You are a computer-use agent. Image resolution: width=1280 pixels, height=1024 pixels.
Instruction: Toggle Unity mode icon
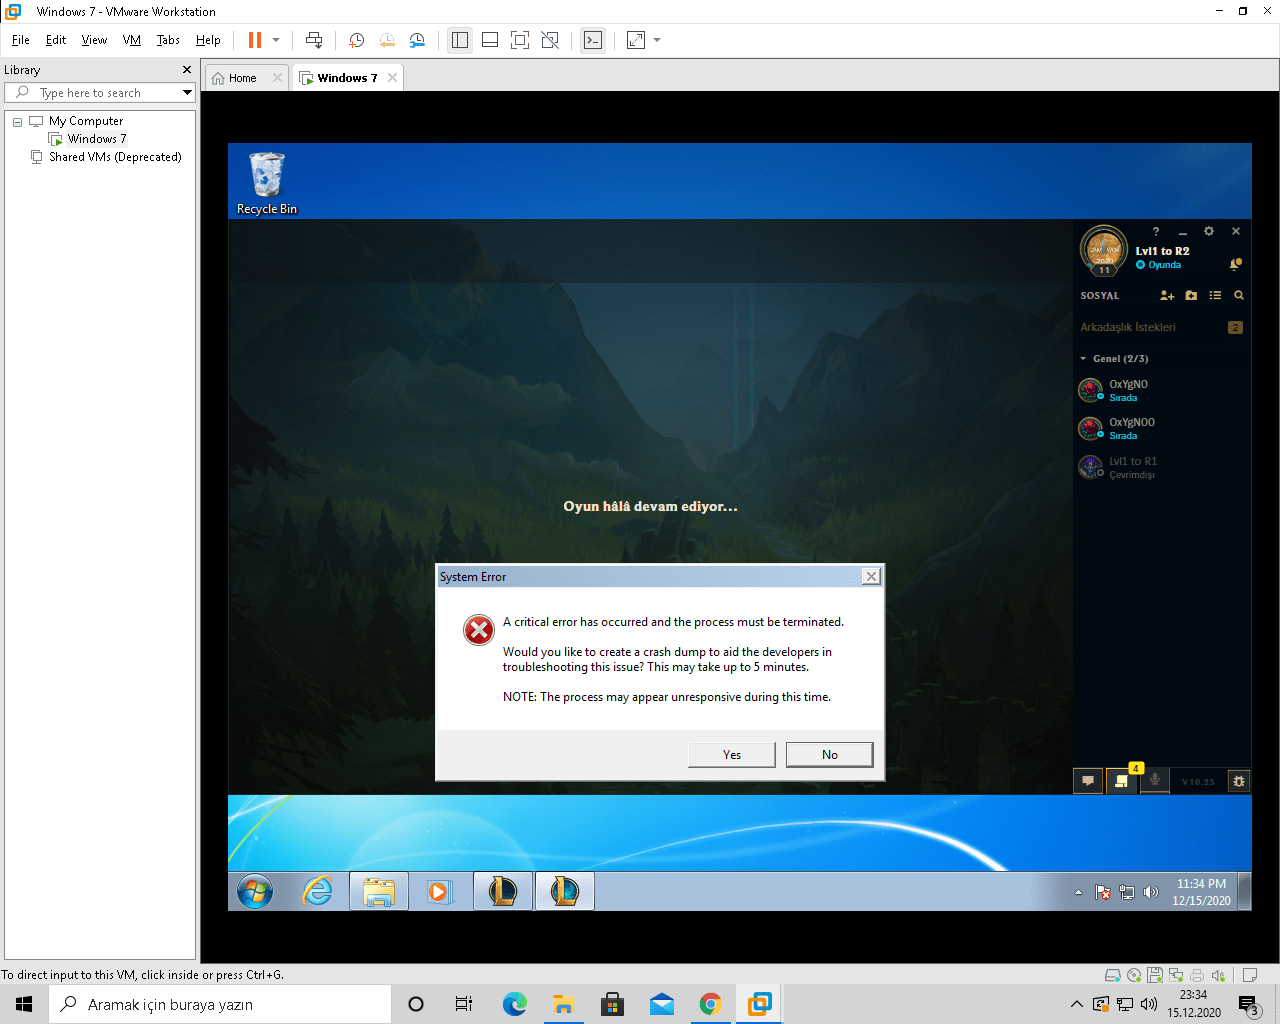coord(550,40)
